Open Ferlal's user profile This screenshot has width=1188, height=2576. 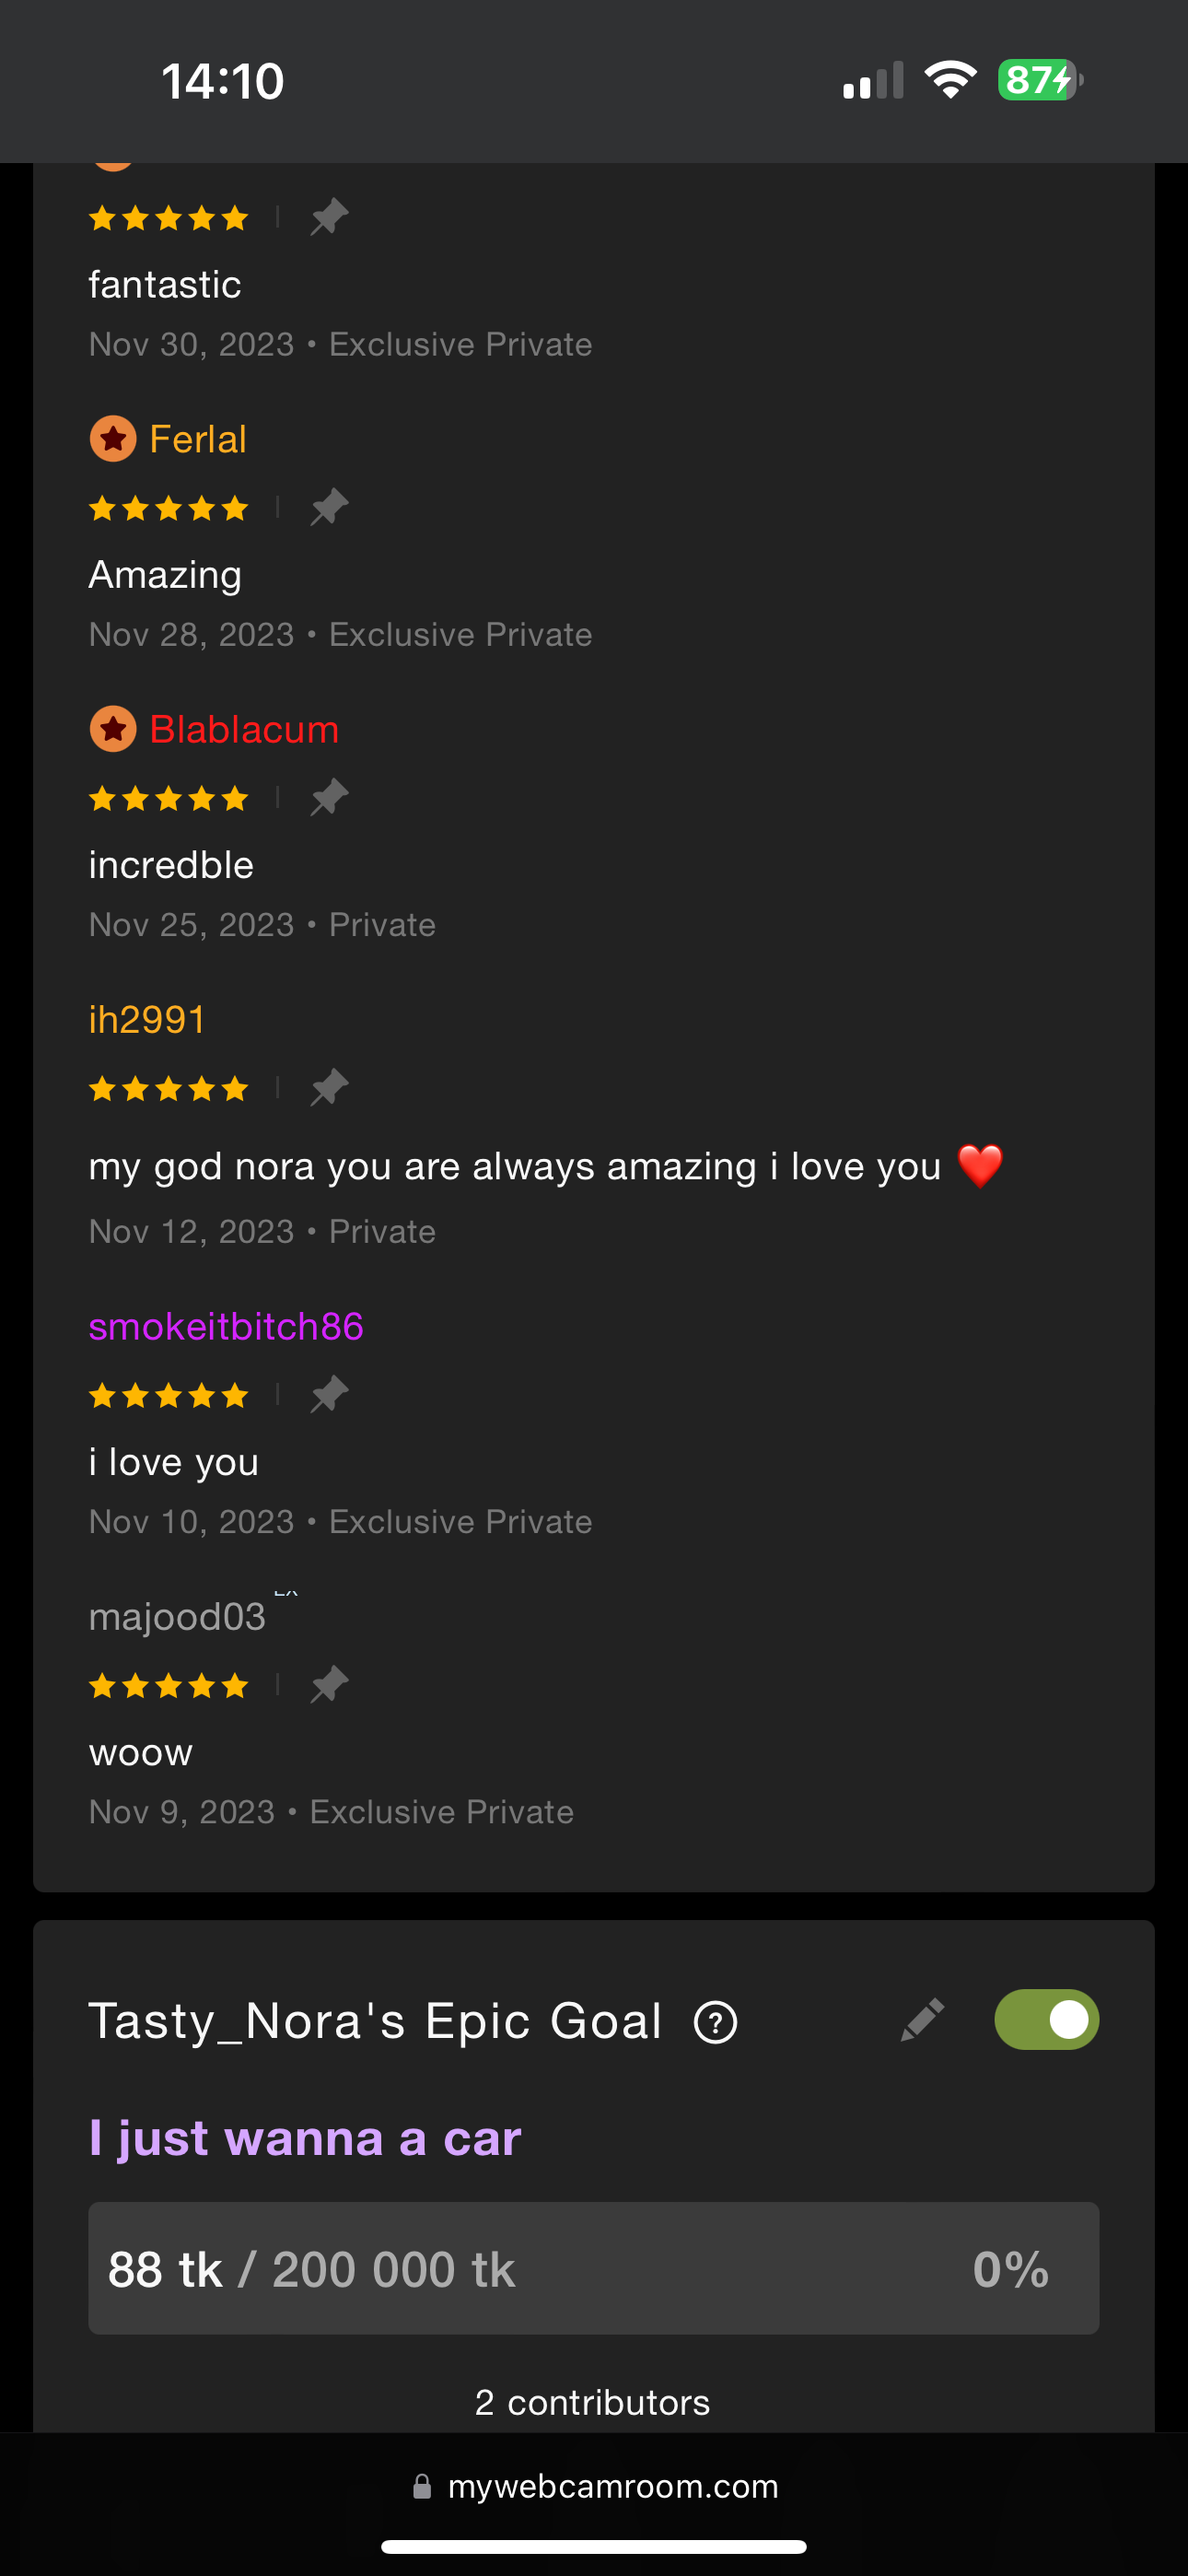(197, 439)
